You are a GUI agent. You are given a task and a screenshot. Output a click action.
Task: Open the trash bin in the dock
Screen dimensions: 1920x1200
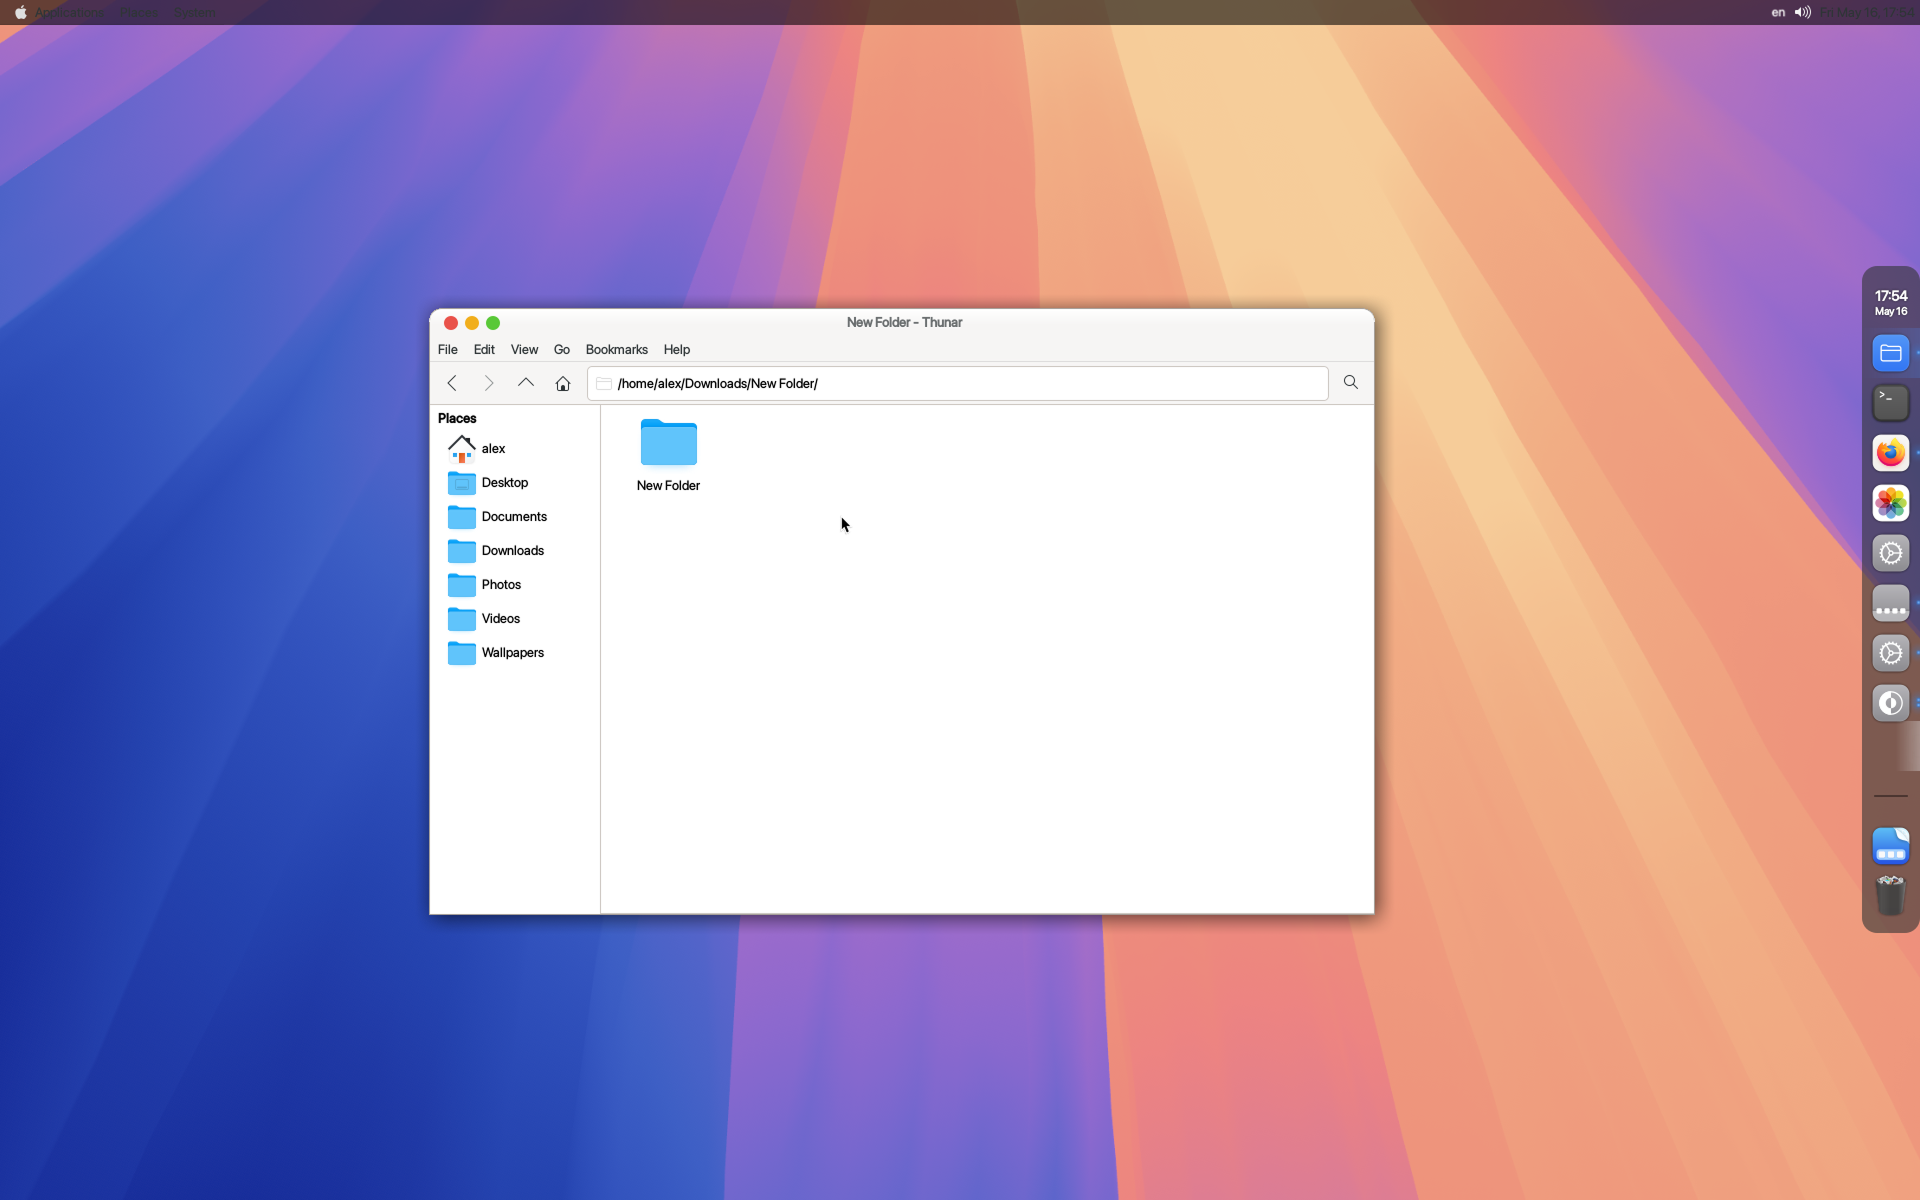(x=1890, y=895)
